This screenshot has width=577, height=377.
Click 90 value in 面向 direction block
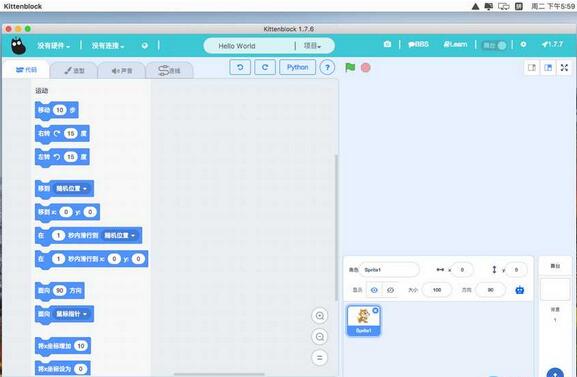60,291
